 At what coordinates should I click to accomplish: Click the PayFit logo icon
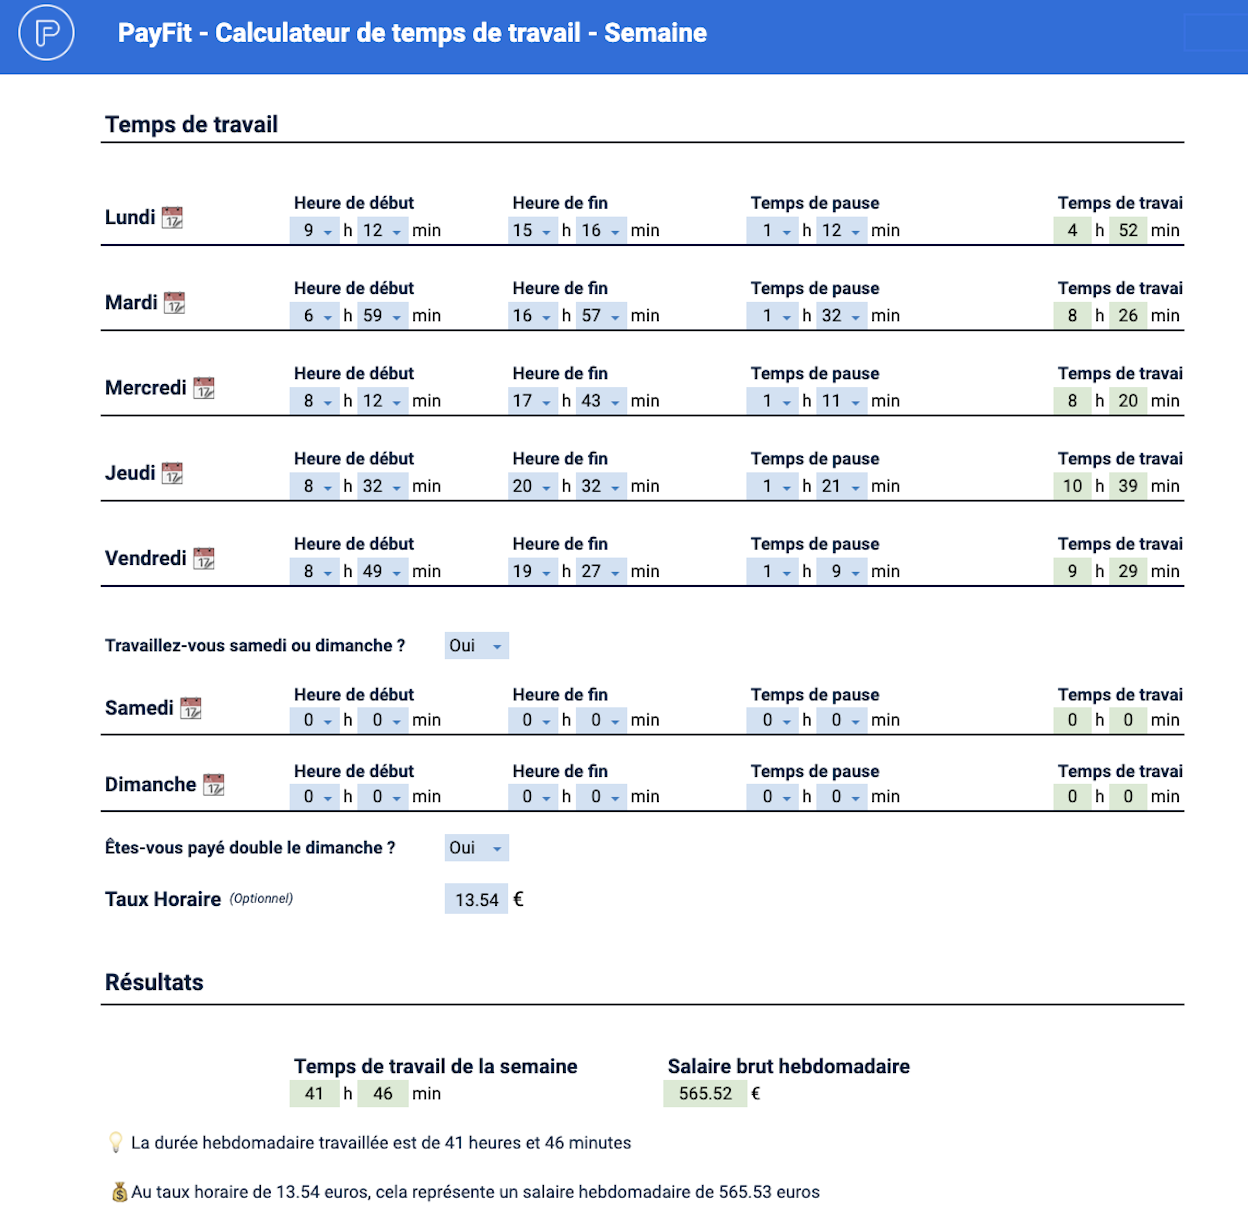(x=46, y=33)
